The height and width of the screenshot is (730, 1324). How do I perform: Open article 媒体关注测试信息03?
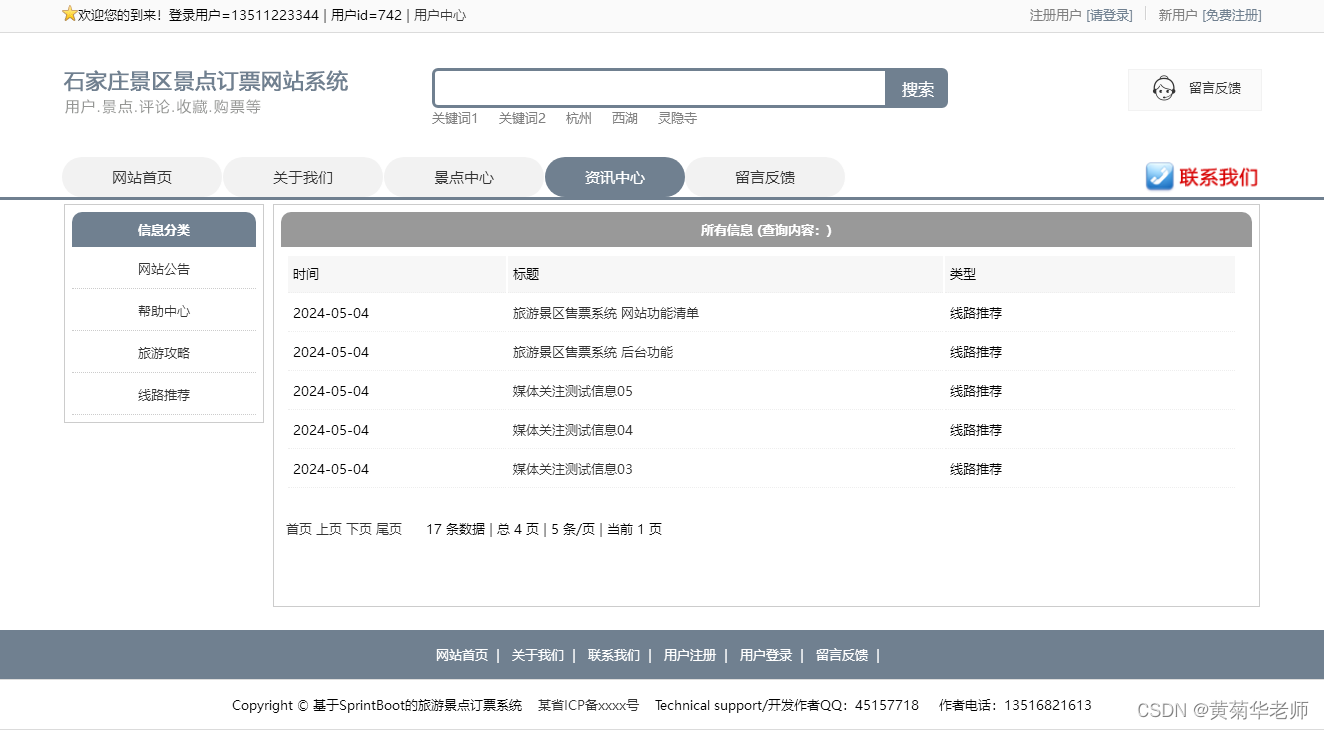(x=573, y=469)
